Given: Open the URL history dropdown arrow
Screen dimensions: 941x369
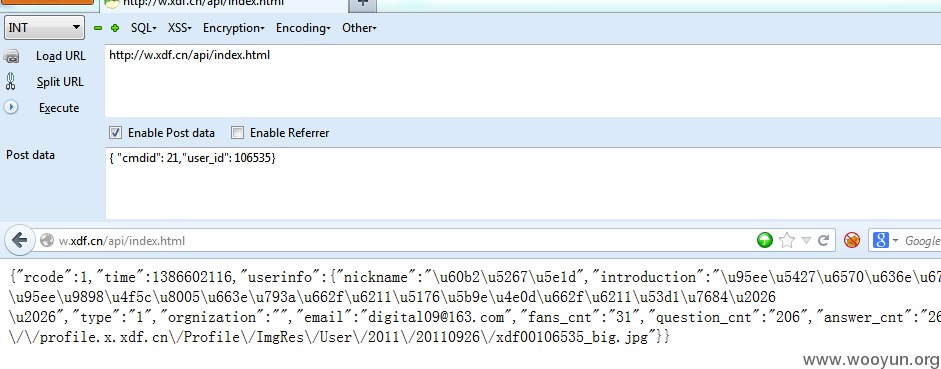Looking at the screenshot, I should pyautogui.click(x=806, y=241).
